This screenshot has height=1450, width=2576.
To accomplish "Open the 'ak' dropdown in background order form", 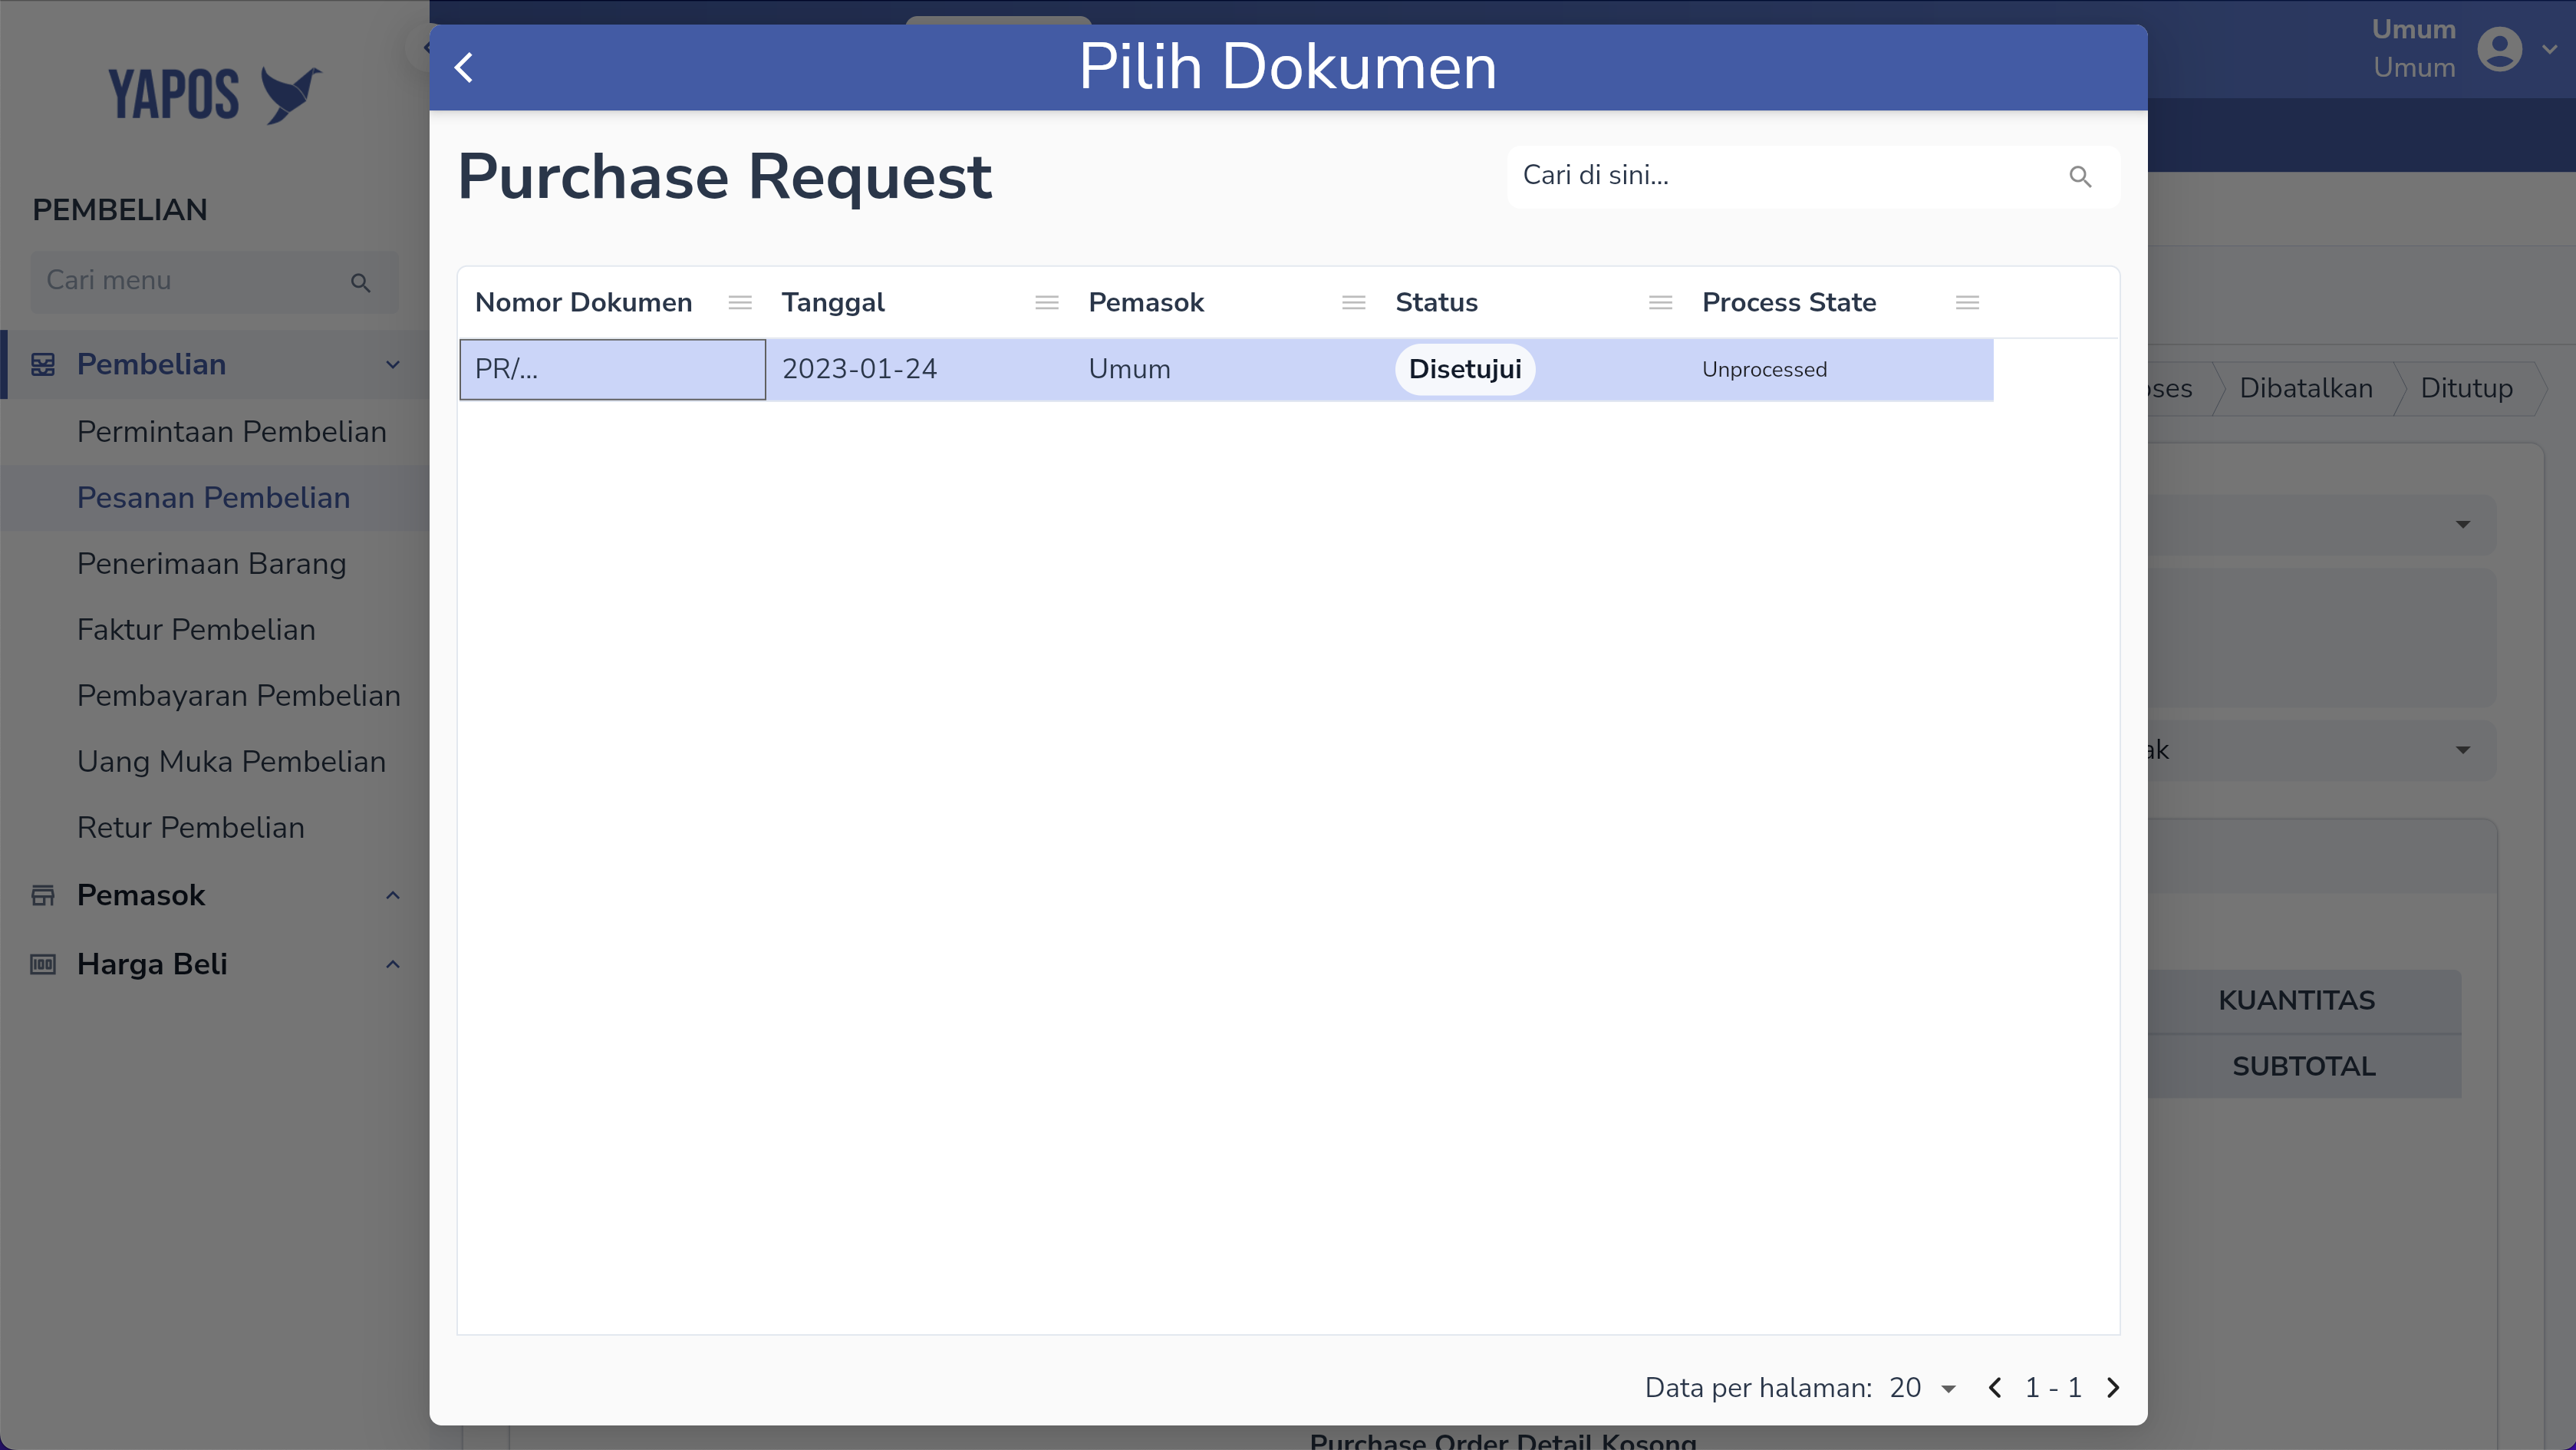I will click(x=2462, y=750).
